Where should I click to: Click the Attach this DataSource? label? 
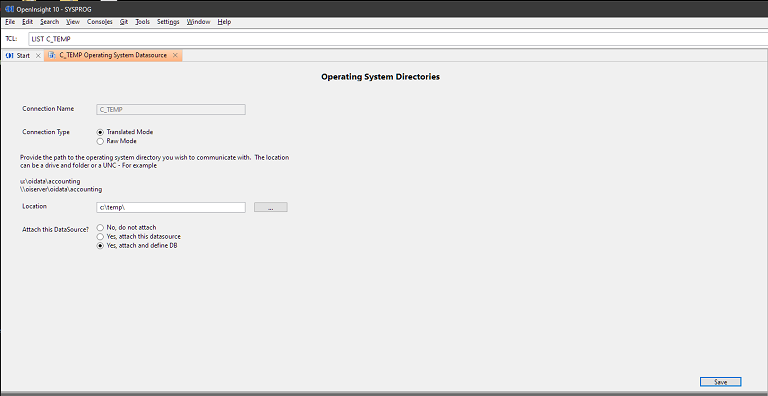click(x=55, y=229)
